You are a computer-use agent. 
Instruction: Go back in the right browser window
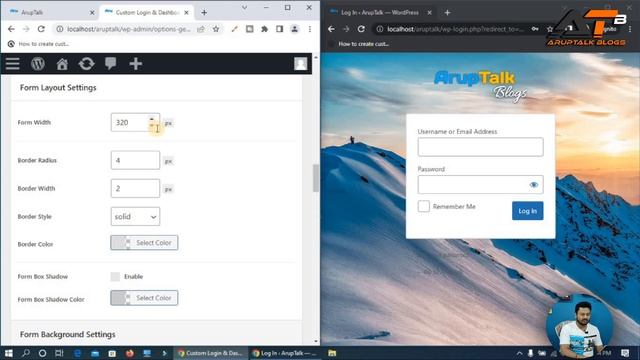coord(331,29)
